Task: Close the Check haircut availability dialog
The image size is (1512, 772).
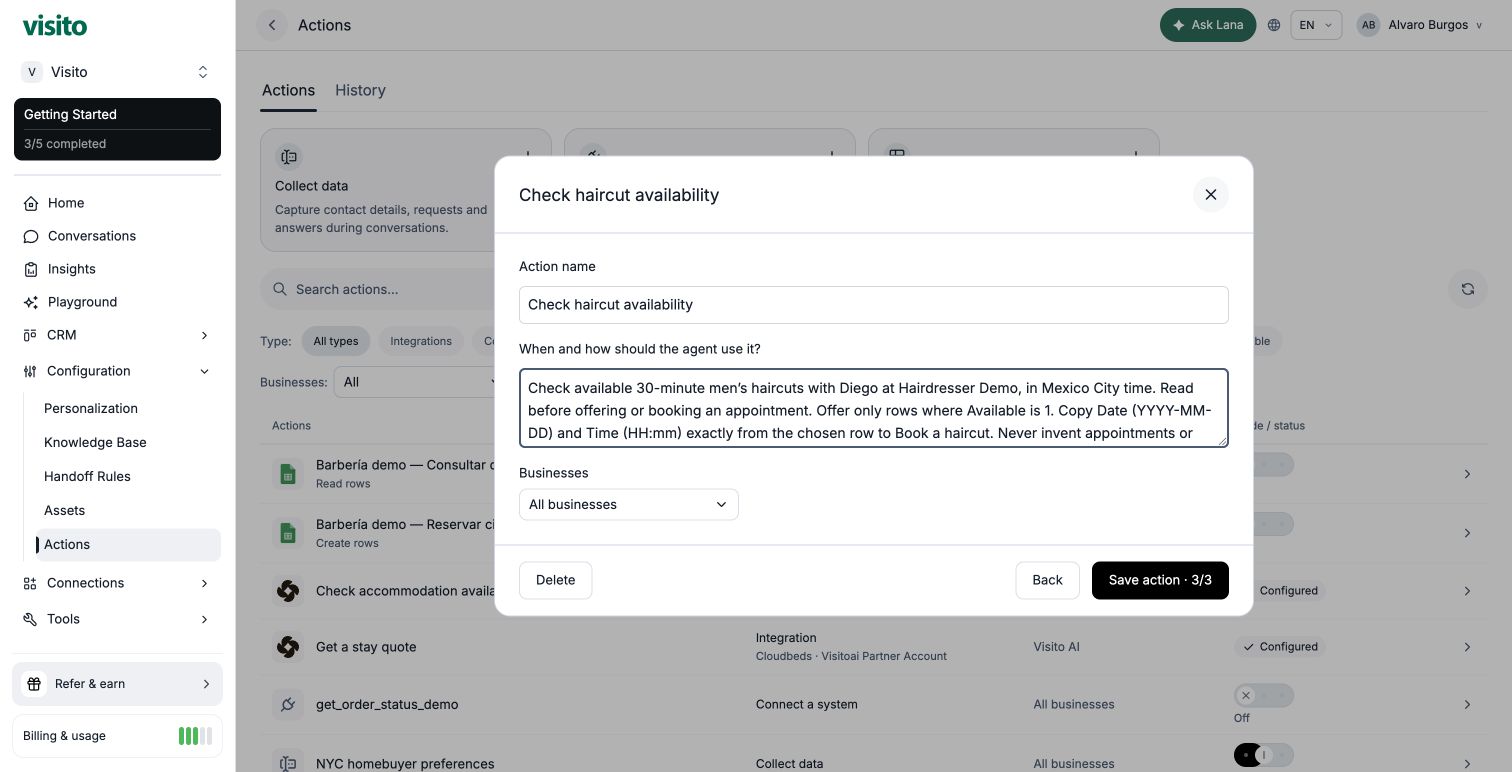Action: click(x=1210, y=195)
